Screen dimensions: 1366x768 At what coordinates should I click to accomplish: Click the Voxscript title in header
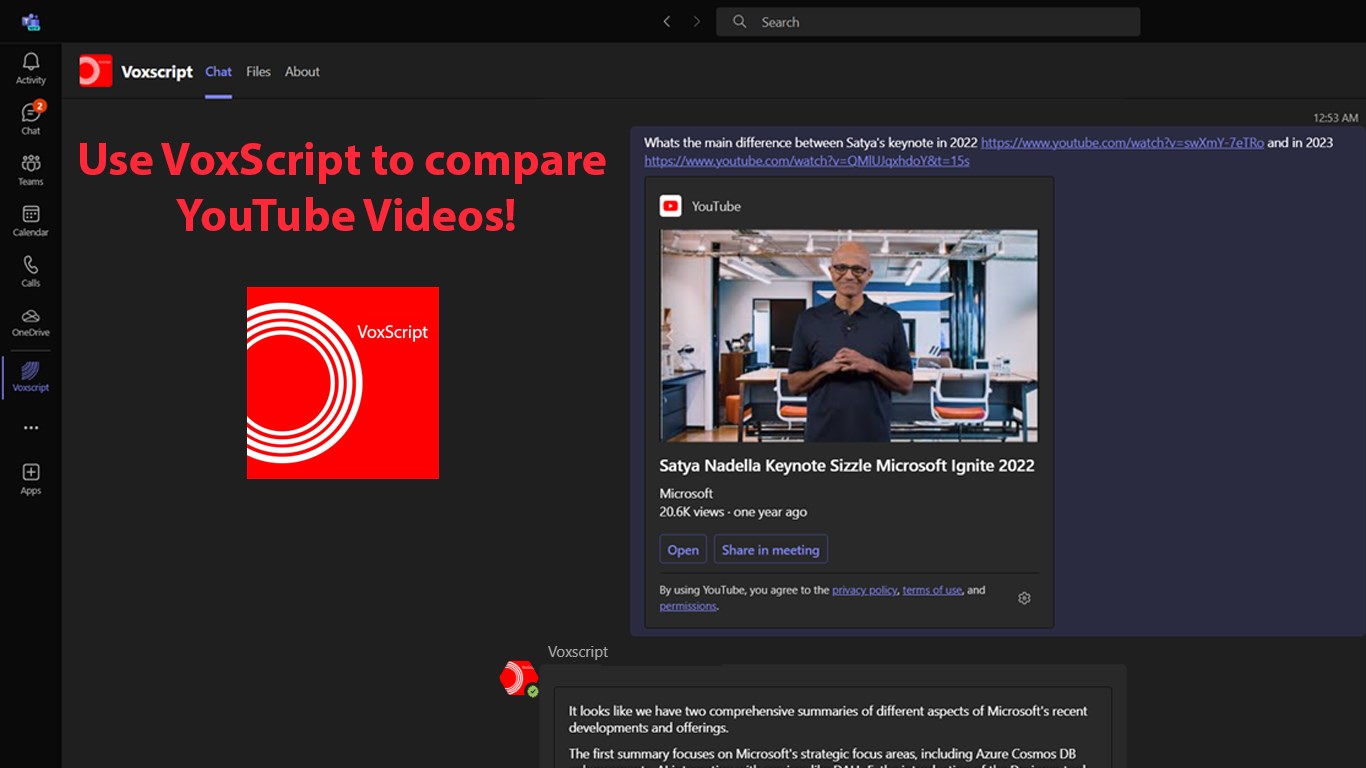pyautogui.click(x=157, y=72)
